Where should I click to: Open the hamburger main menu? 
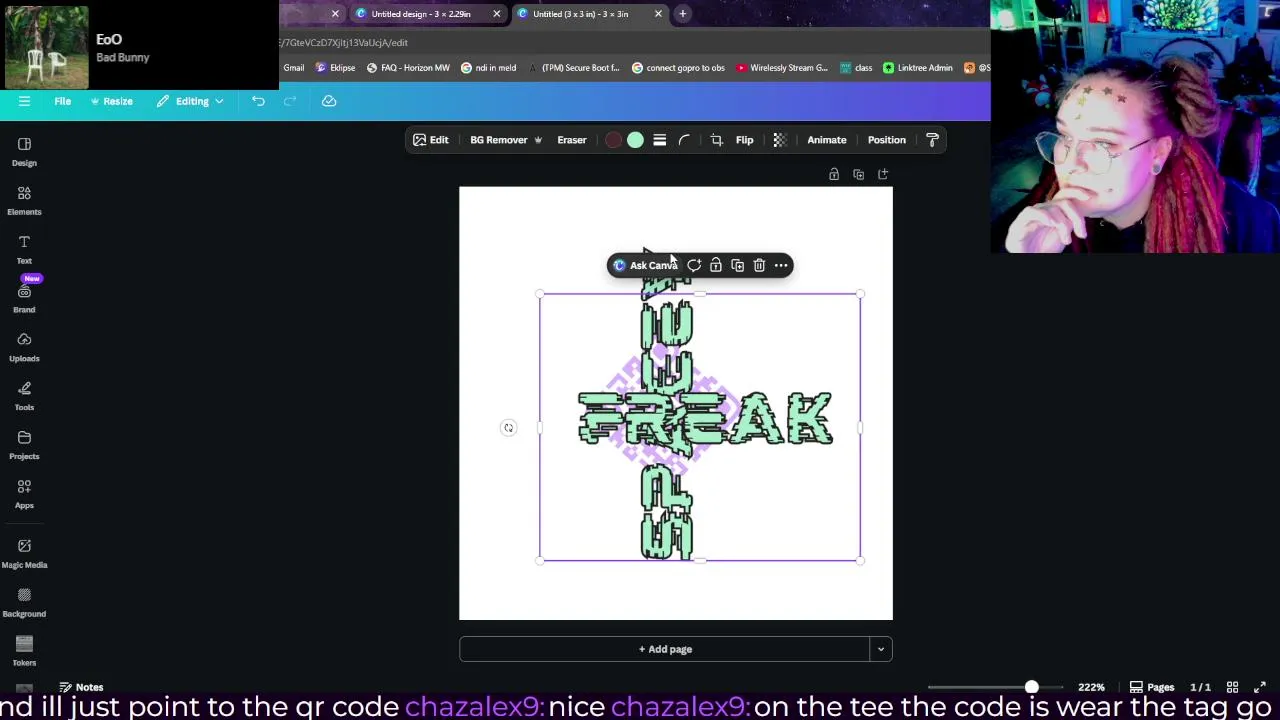pyautogui.click(x=24, y=101)
